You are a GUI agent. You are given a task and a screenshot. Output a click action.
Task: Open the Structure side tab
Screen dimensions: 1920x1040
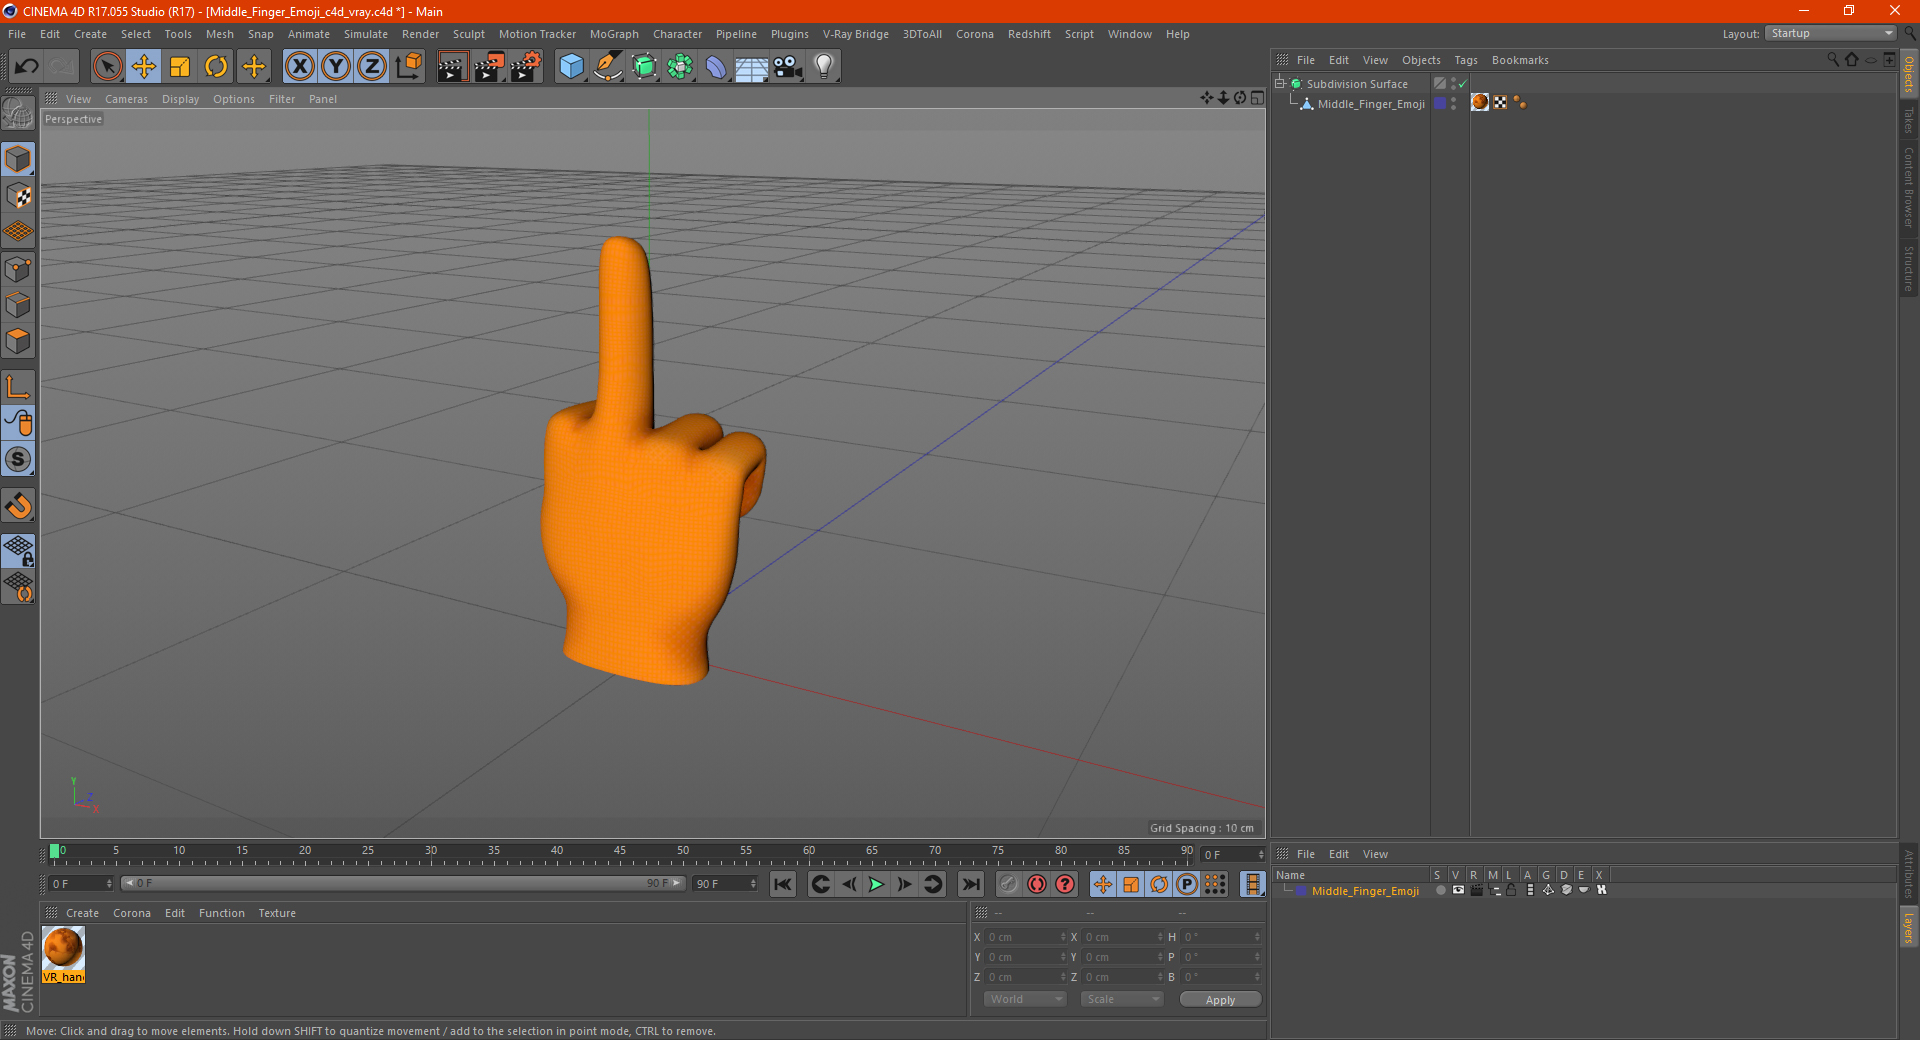pyautogui.click(x=1908, y=269)
